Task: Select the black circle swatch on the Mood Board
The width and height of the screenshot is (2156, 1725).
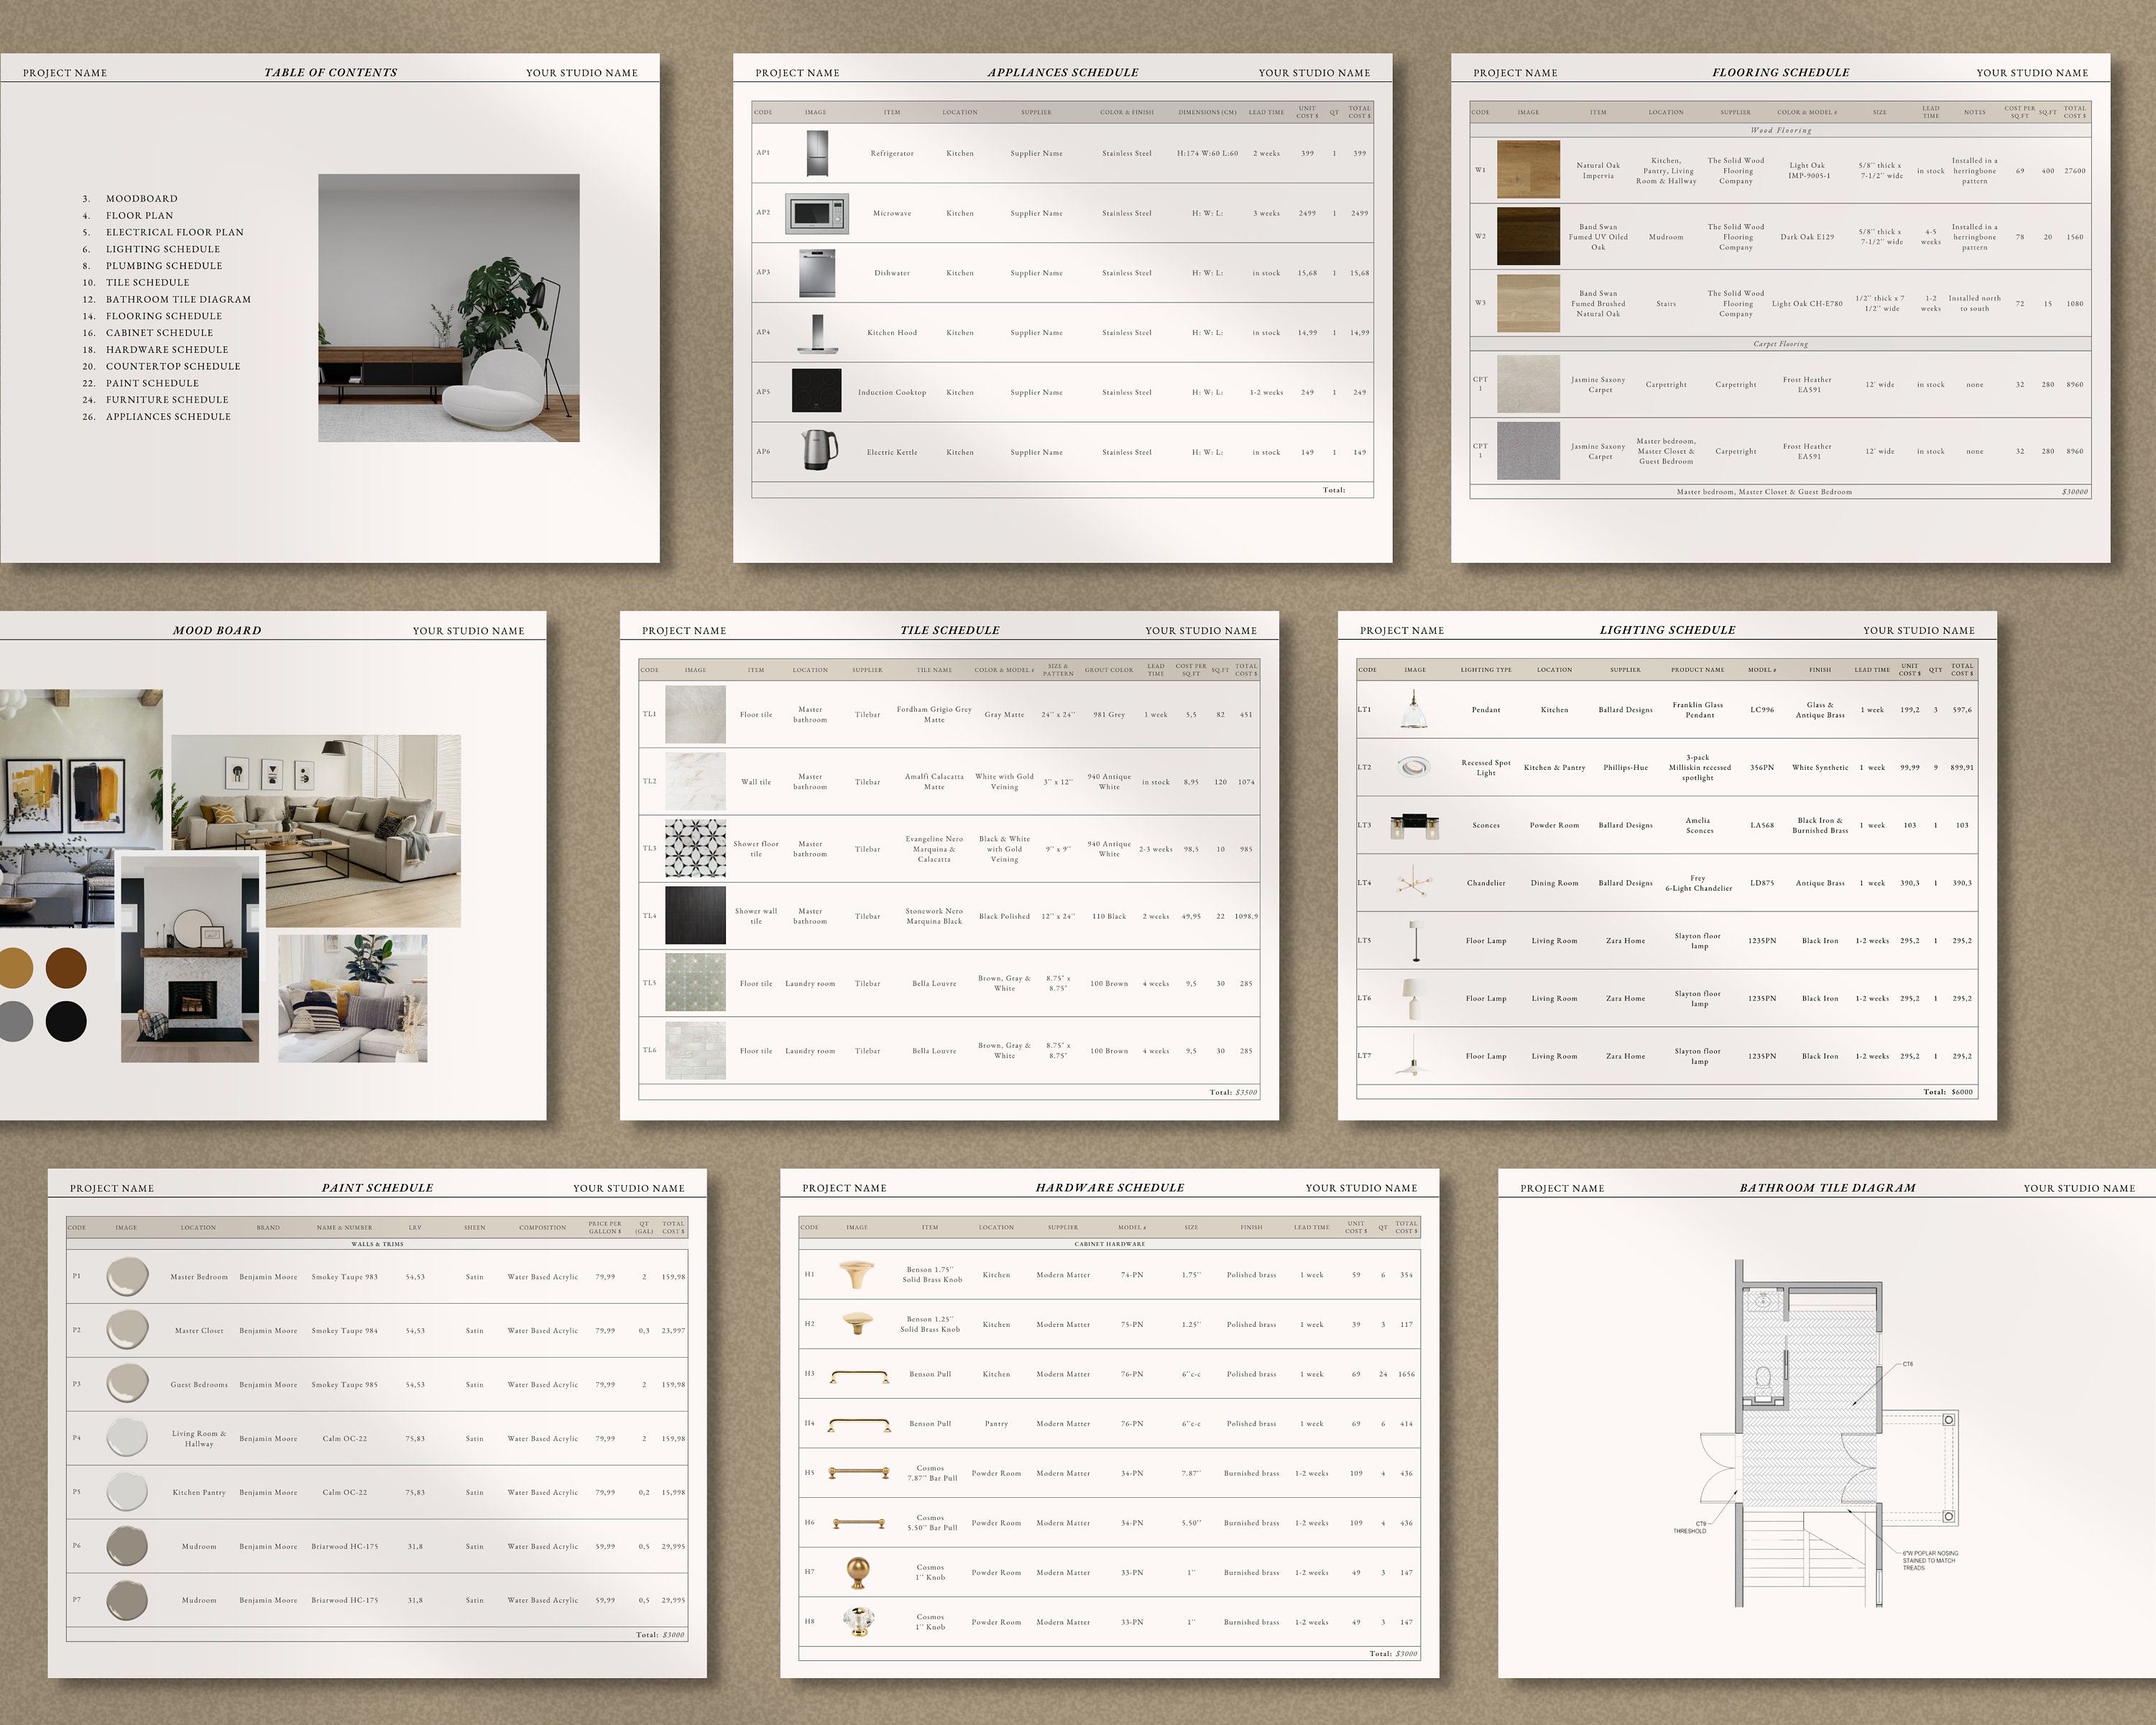Action: pyautogui.click(x=65, y=1022)
